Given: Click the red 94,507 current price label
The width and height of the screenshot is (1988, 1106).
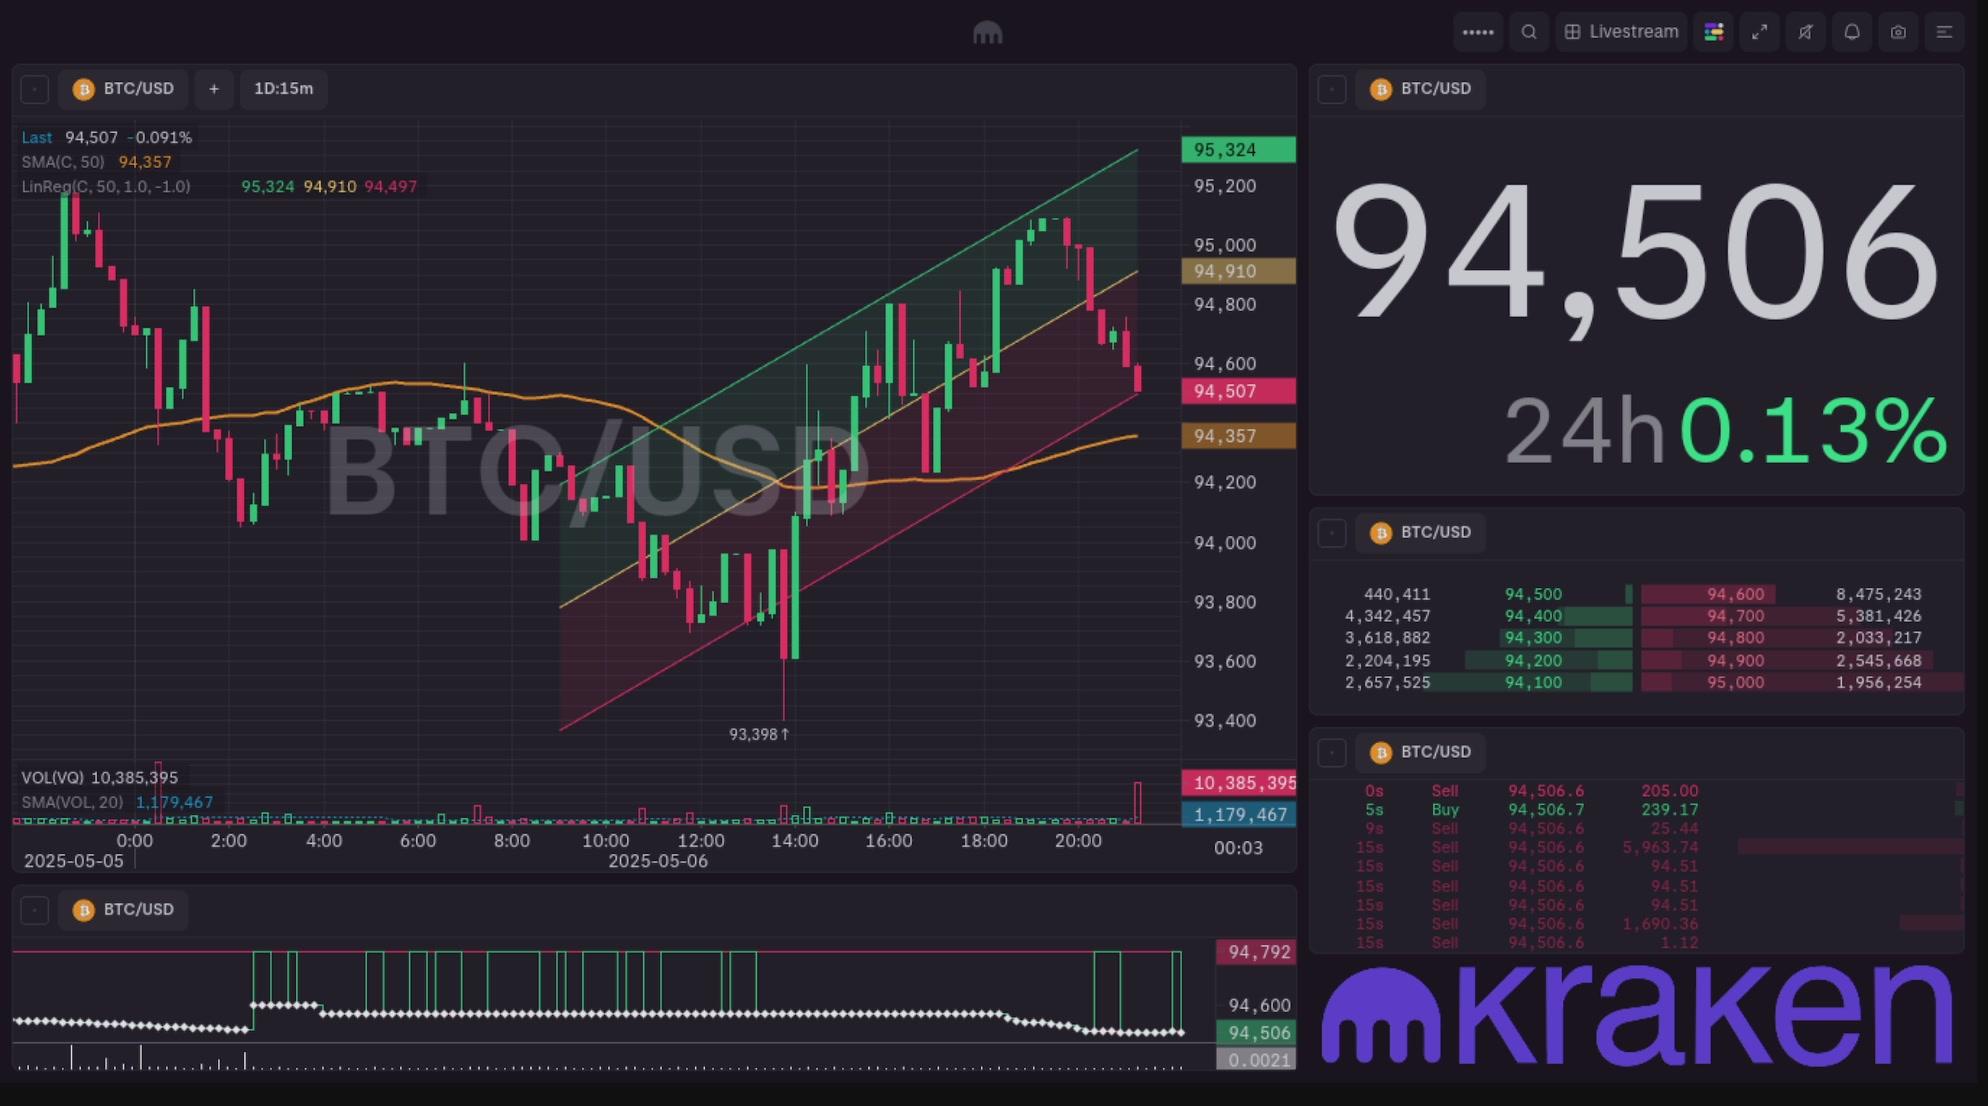Looking at the screenshot, I should pos(1238,391).
